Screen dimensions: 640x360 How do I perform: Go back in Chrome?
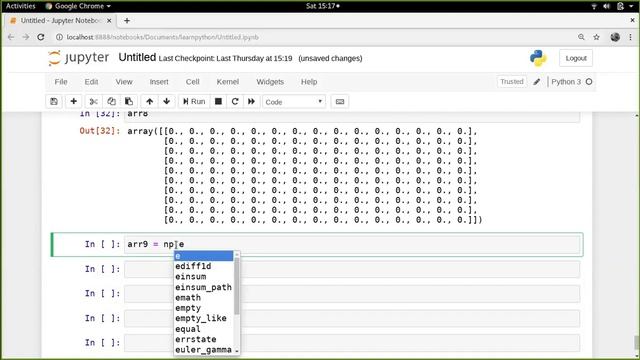click(11, 37)
